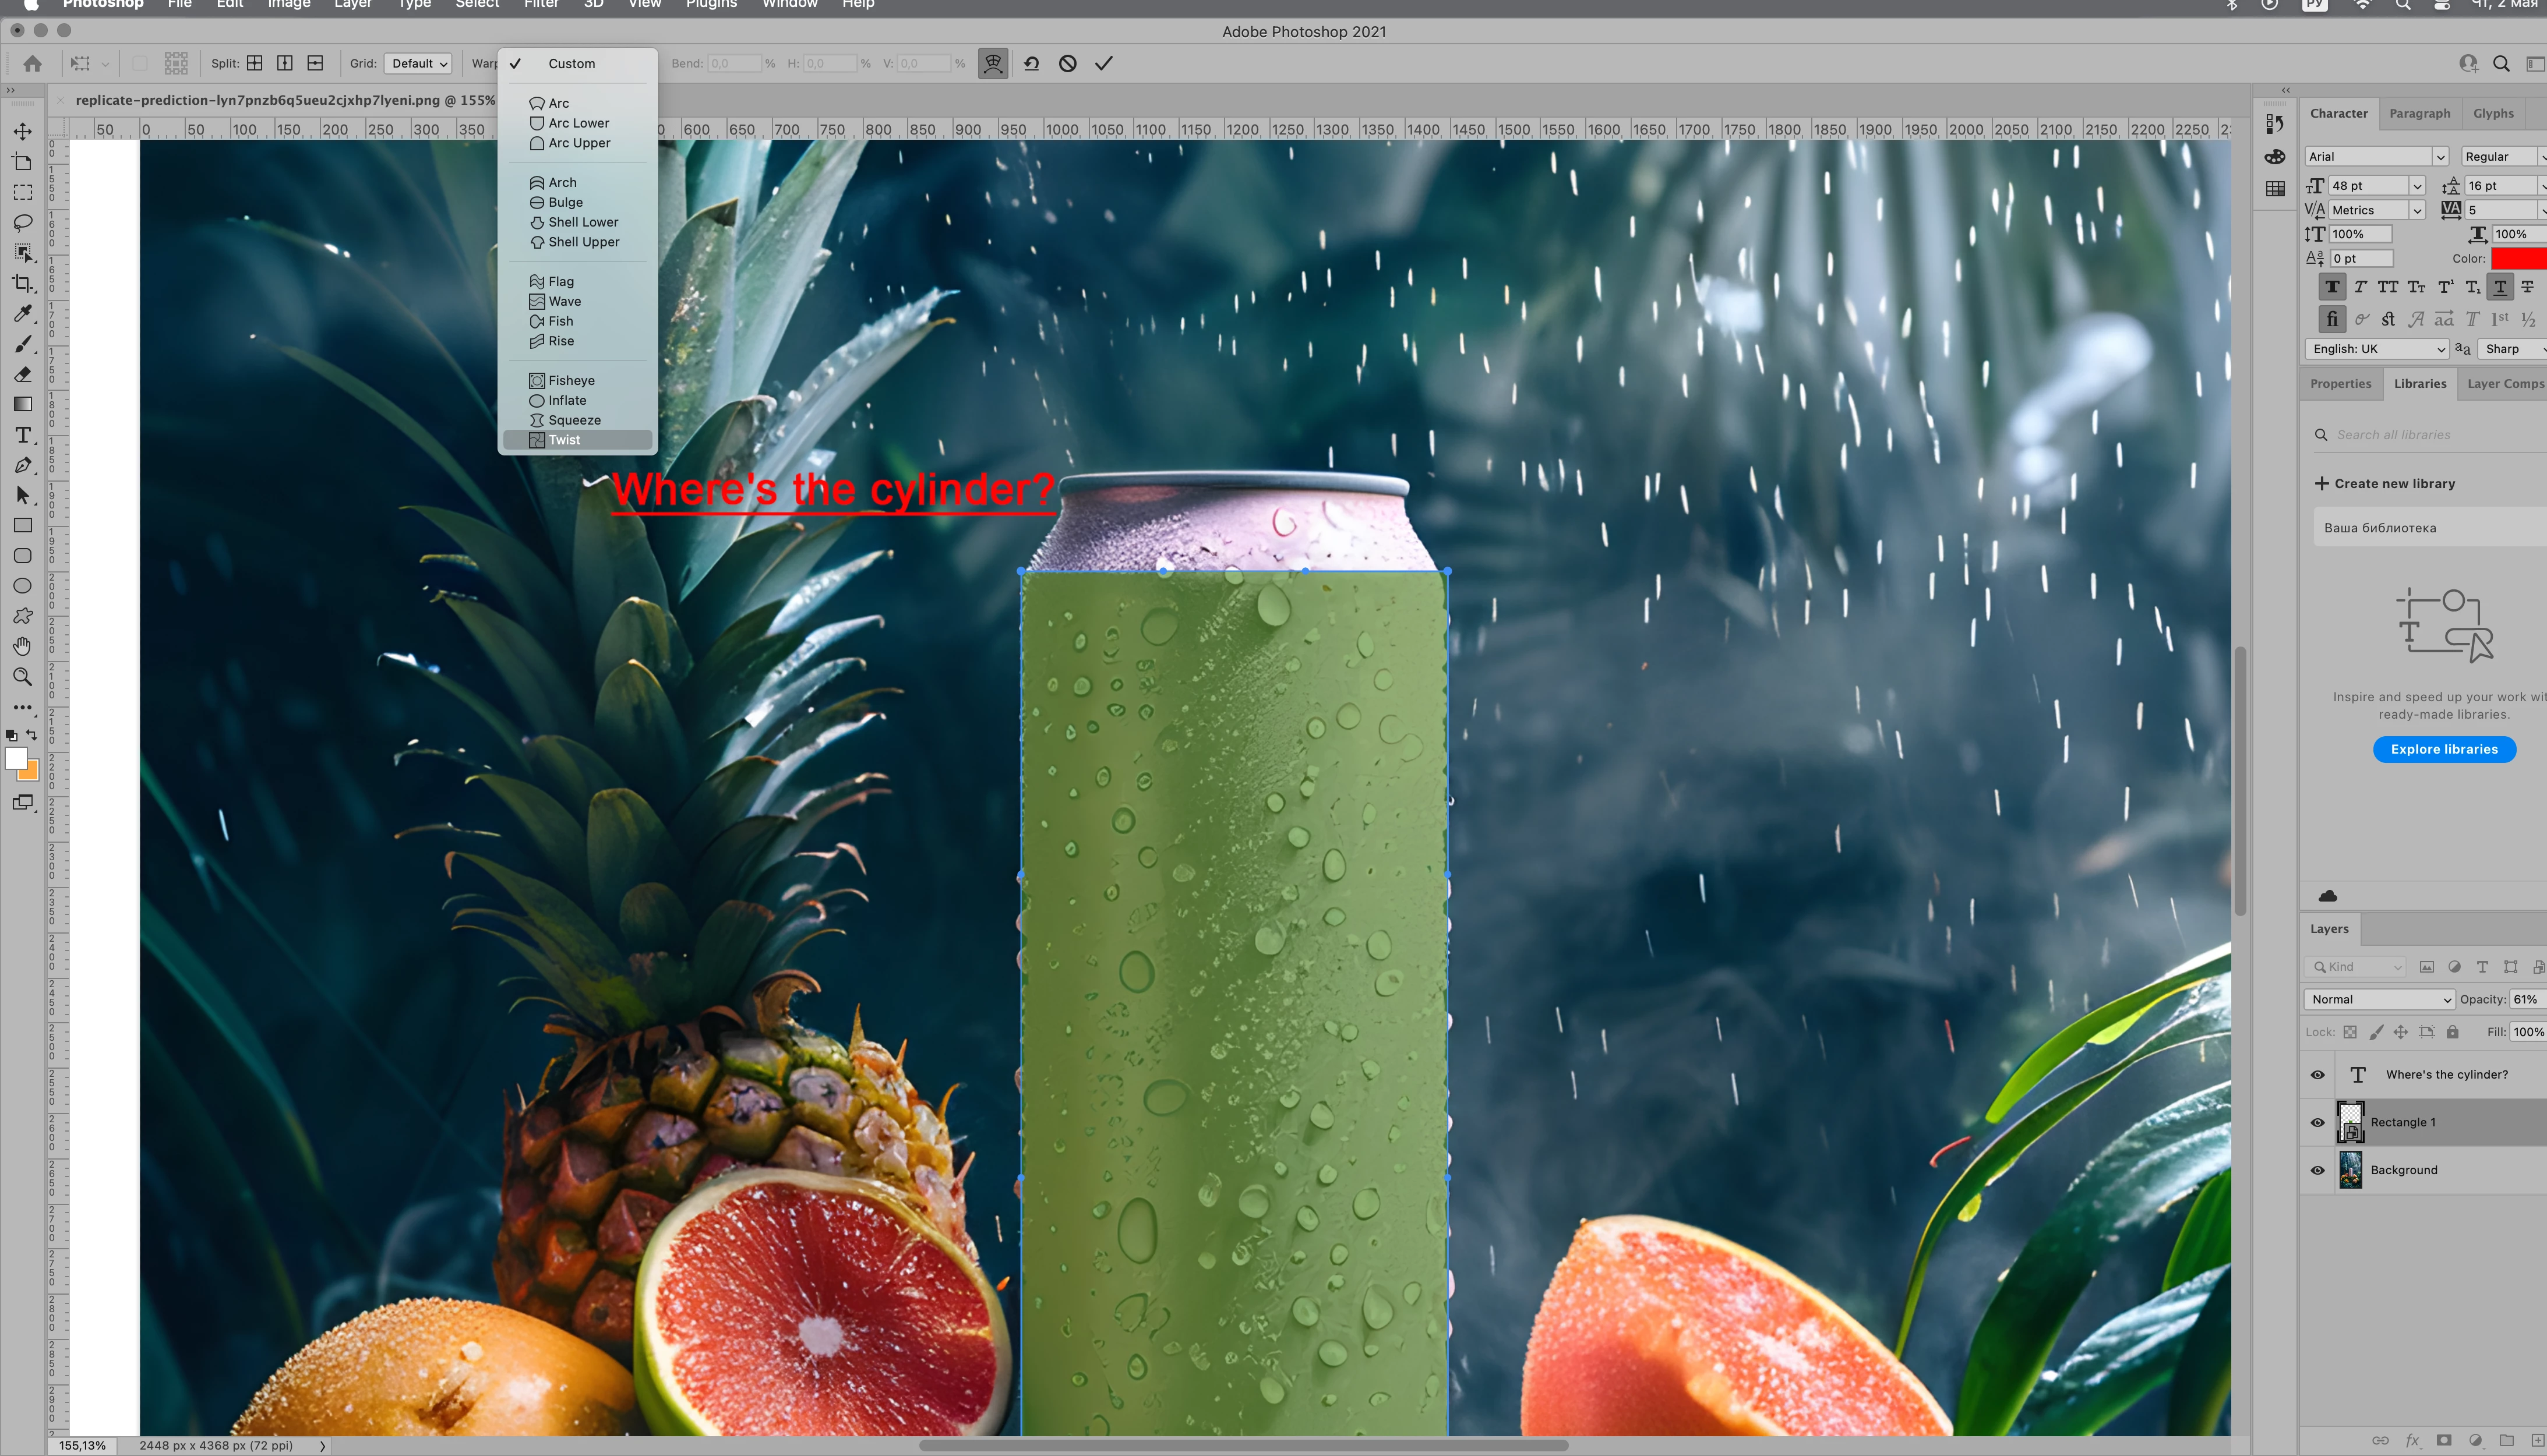This screenshot has width=2547, height=1456.
Task: Select the Eyedropper tool
Action: click(22, 314)
